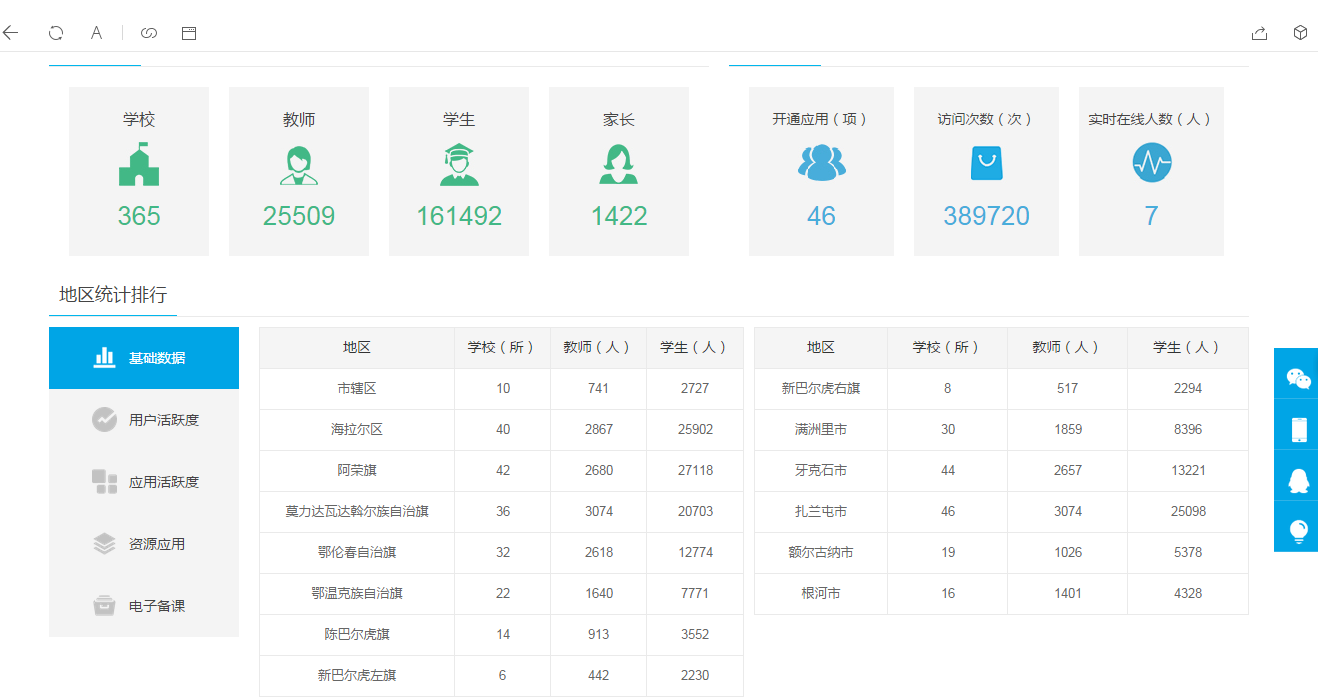Click the font size 'A' icon

point(96,33)
